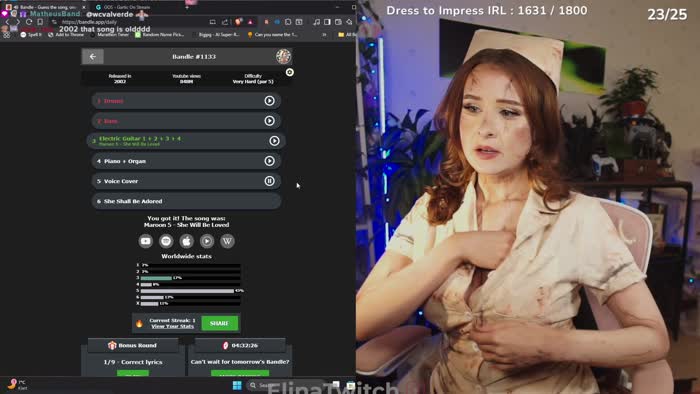Click the green stats bar for guess 3

pyautogui.click(x=156, y=278)
